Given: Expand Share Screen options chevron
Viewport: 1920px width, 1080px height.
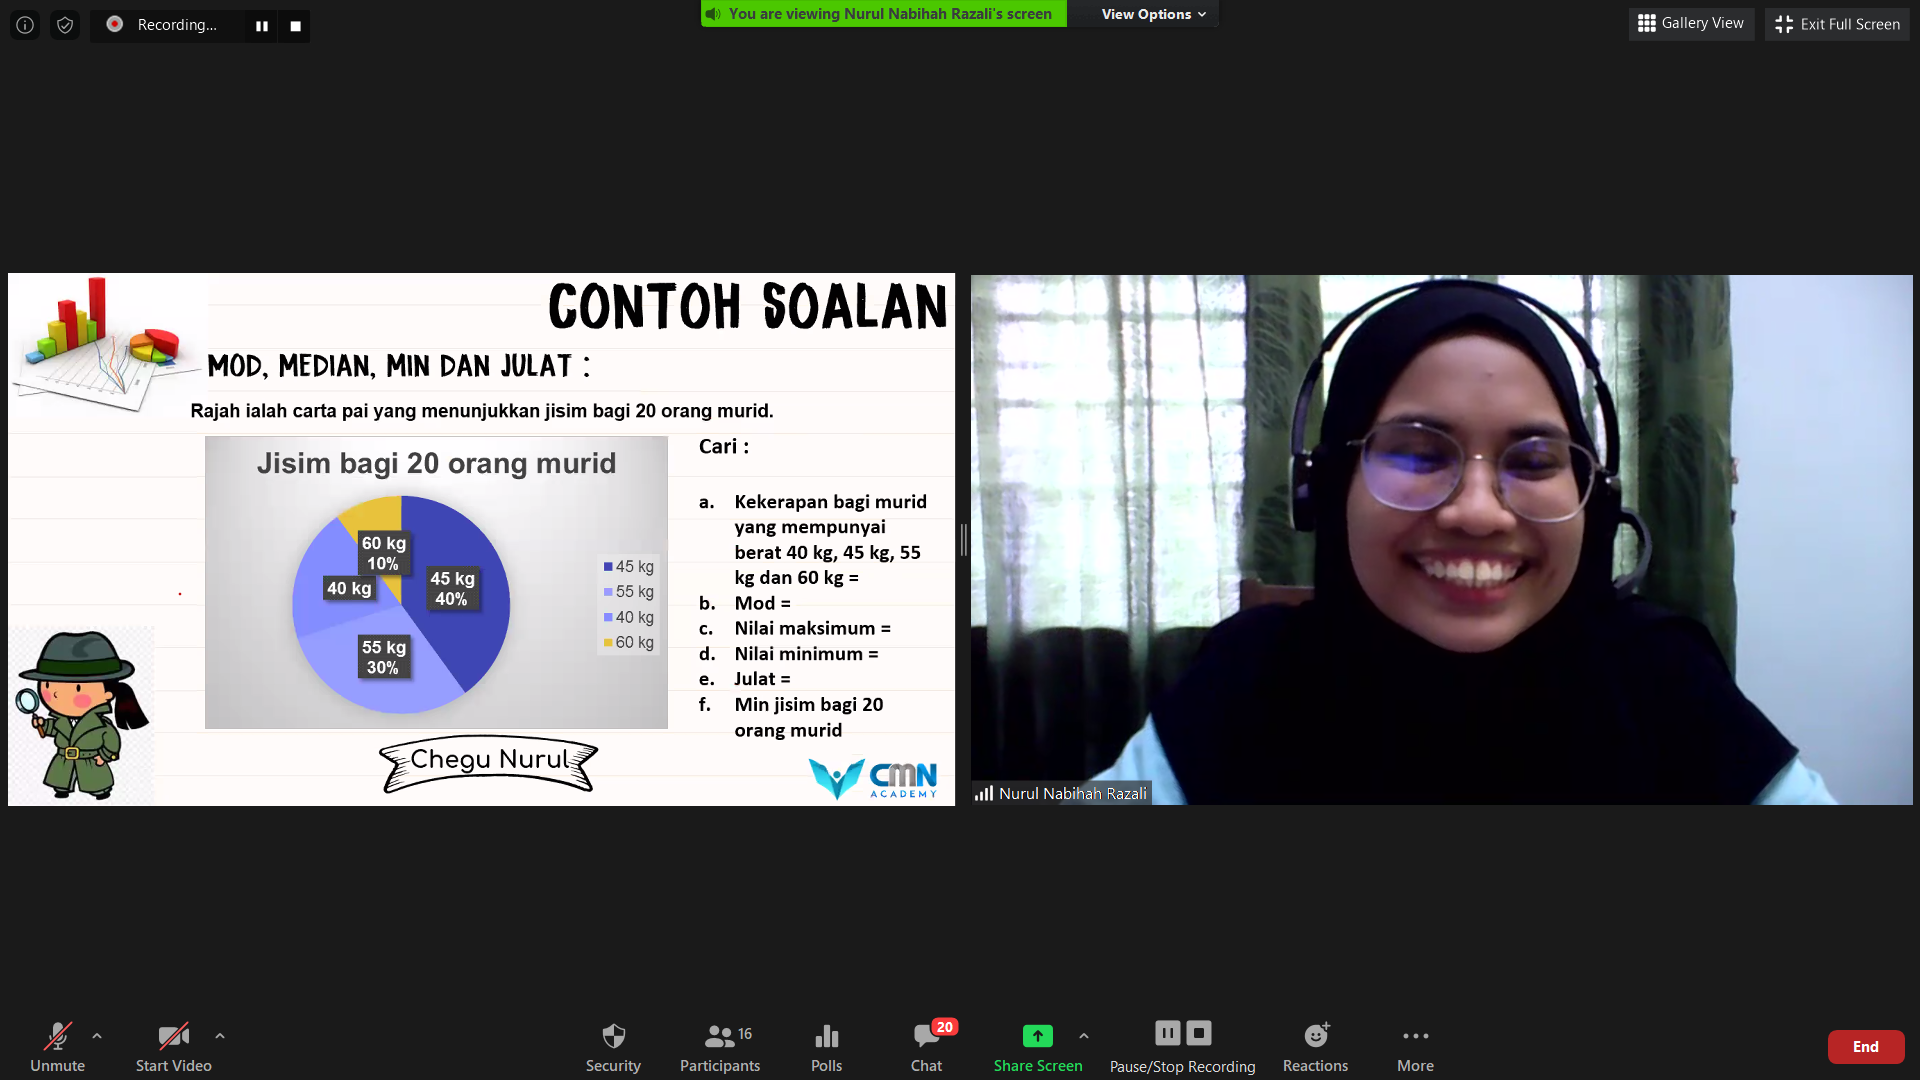Looking at the screenshot, I should pos(1083,1037).
